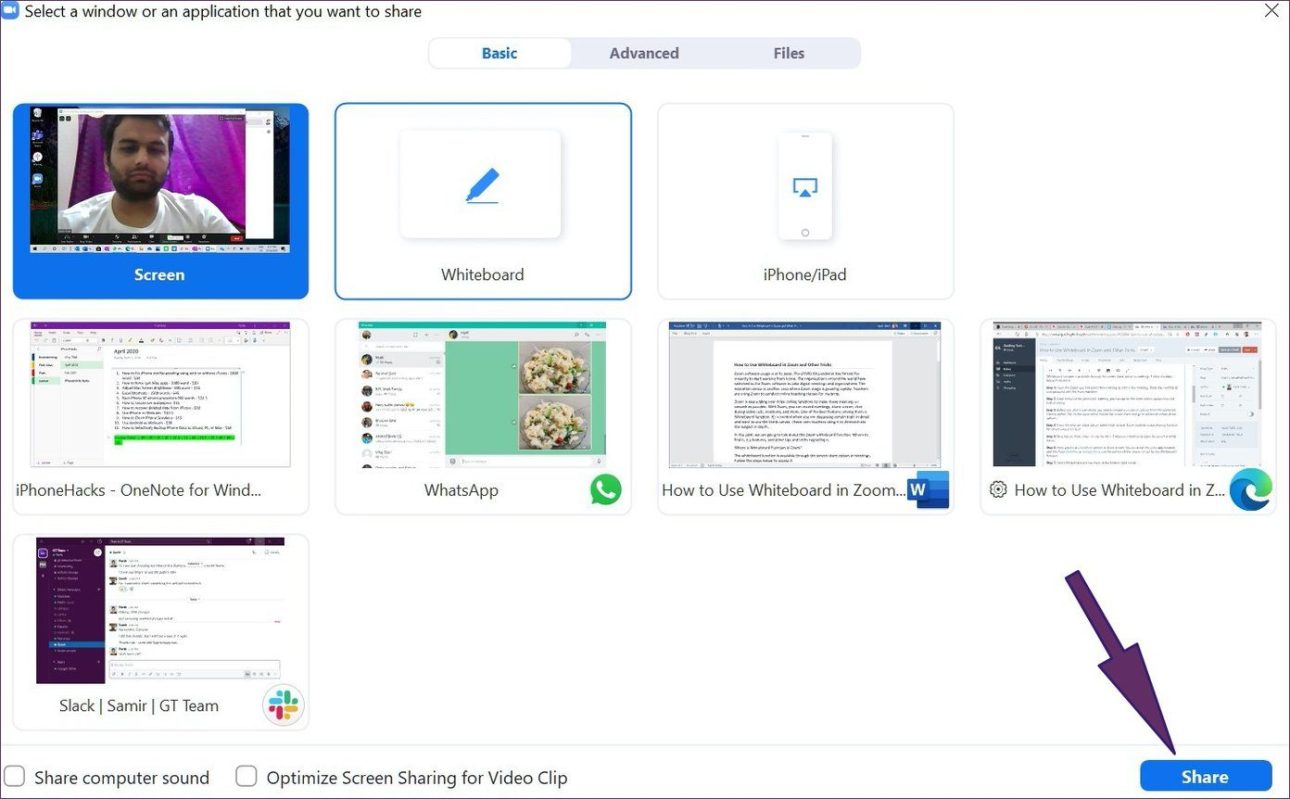Click the WhatsApp app icon badge
This screenshot has height=799, width=1290.
coord(605,489)
